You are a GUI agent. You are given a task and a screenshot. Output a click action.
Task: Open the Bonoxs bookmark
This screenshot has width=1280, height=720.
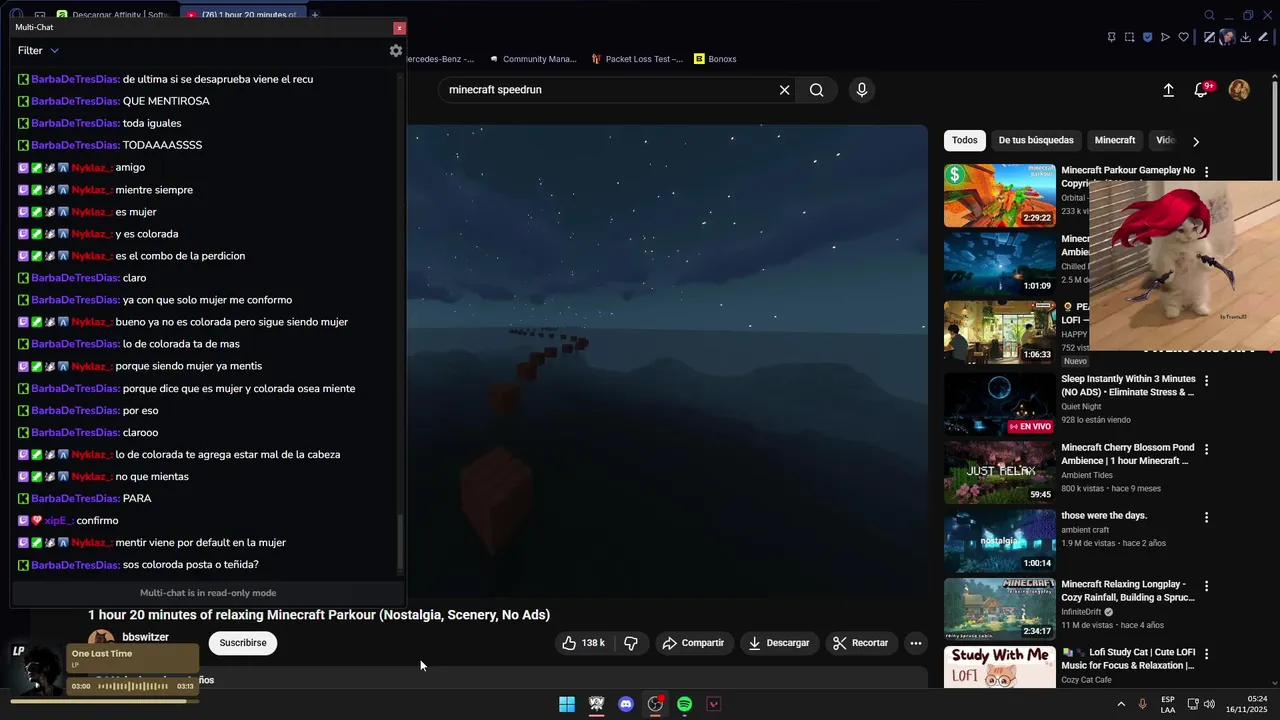point(715,59)
